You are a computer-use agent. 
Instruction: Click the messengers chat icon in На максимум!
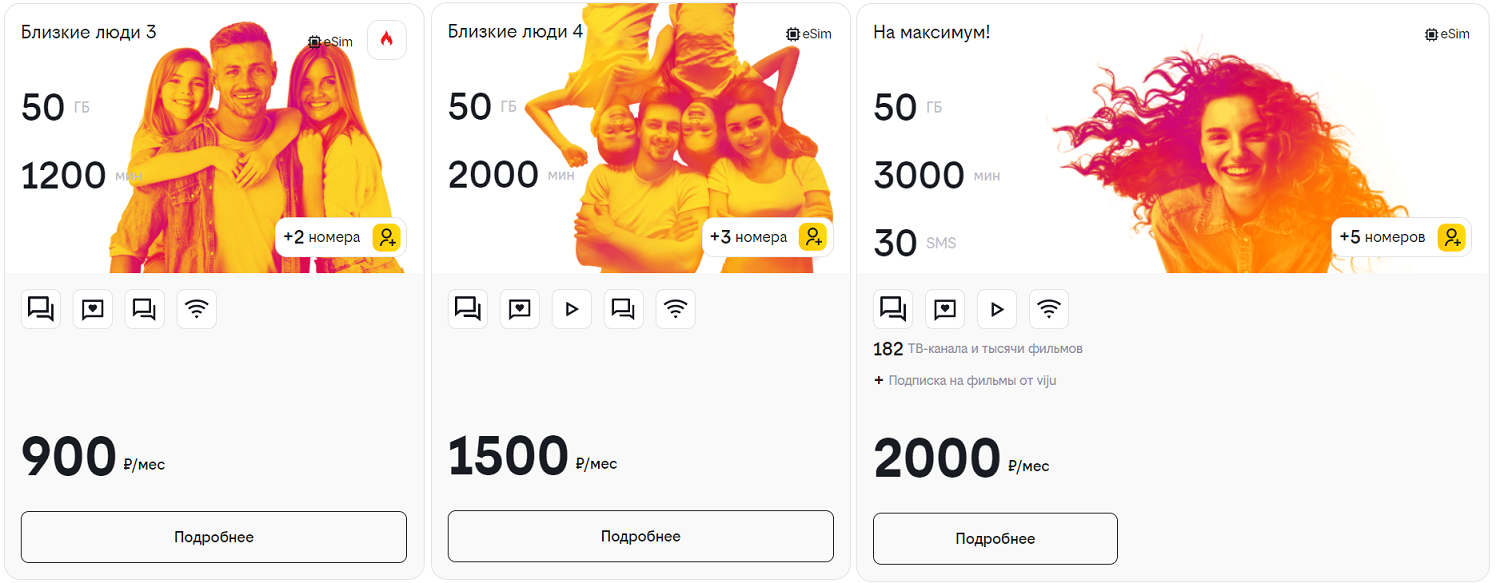pos(893,309)
